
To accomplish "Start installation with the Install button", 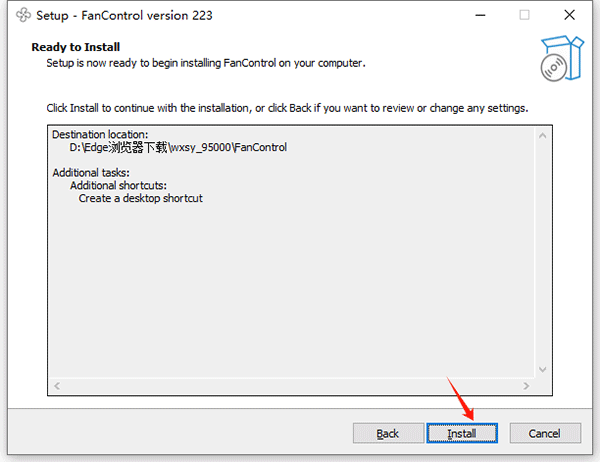I will [x=461, y=433].
